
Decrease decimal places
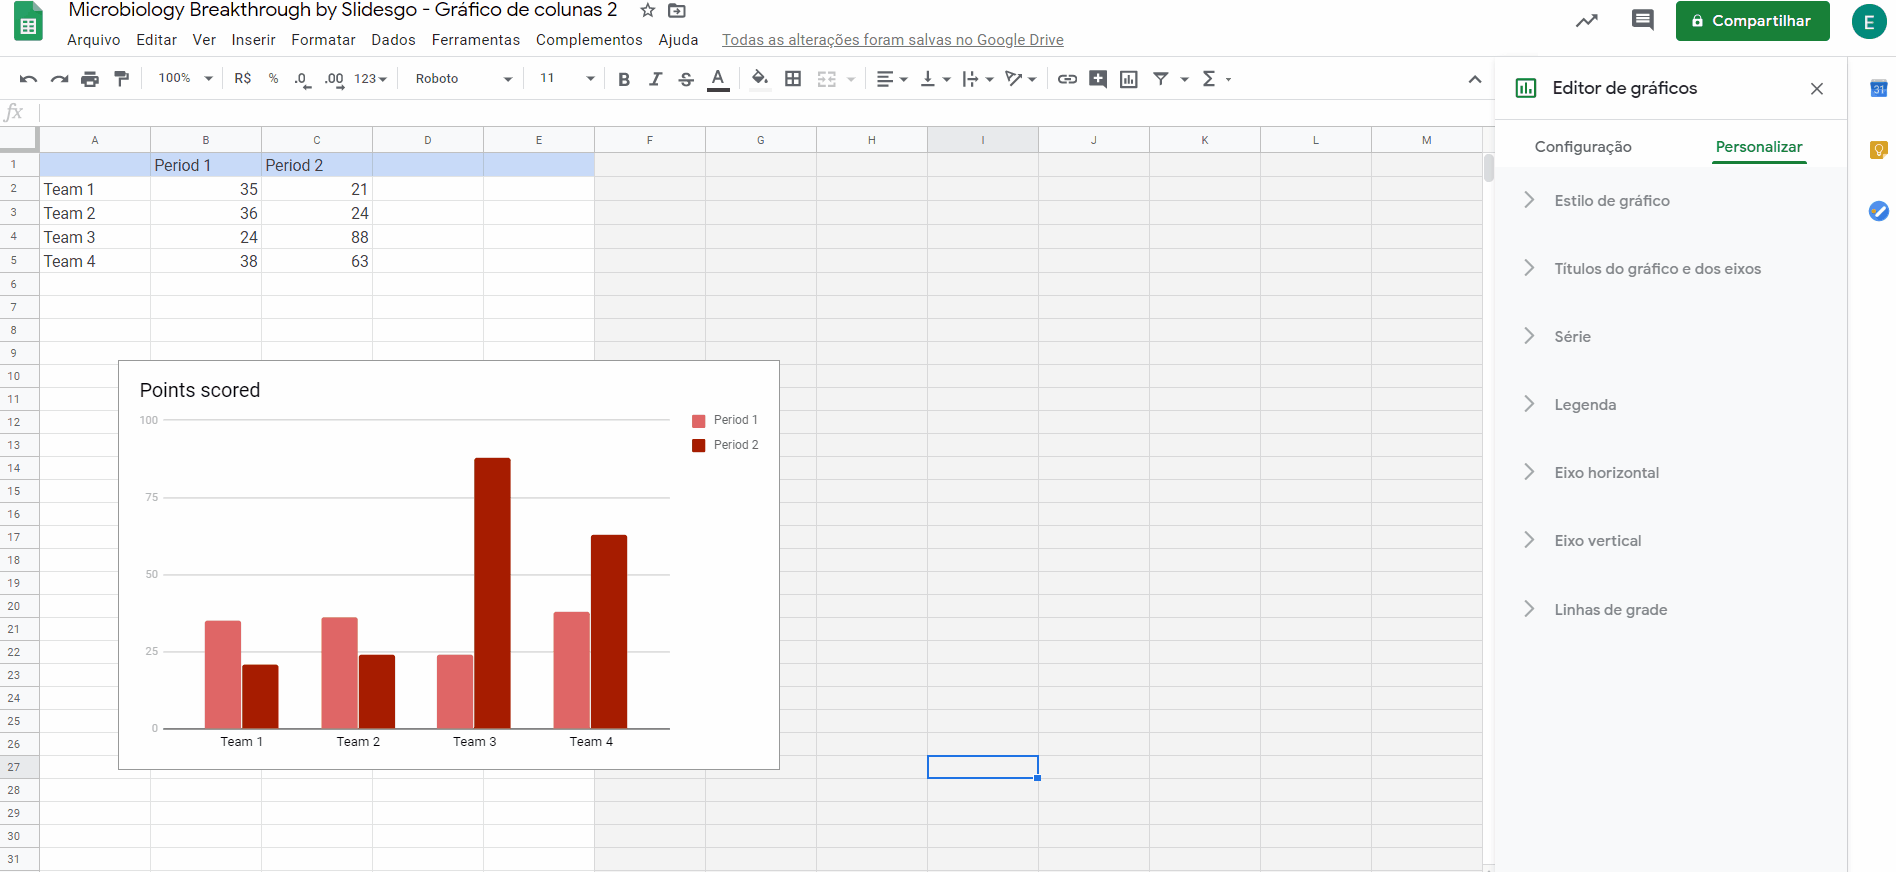302,79
